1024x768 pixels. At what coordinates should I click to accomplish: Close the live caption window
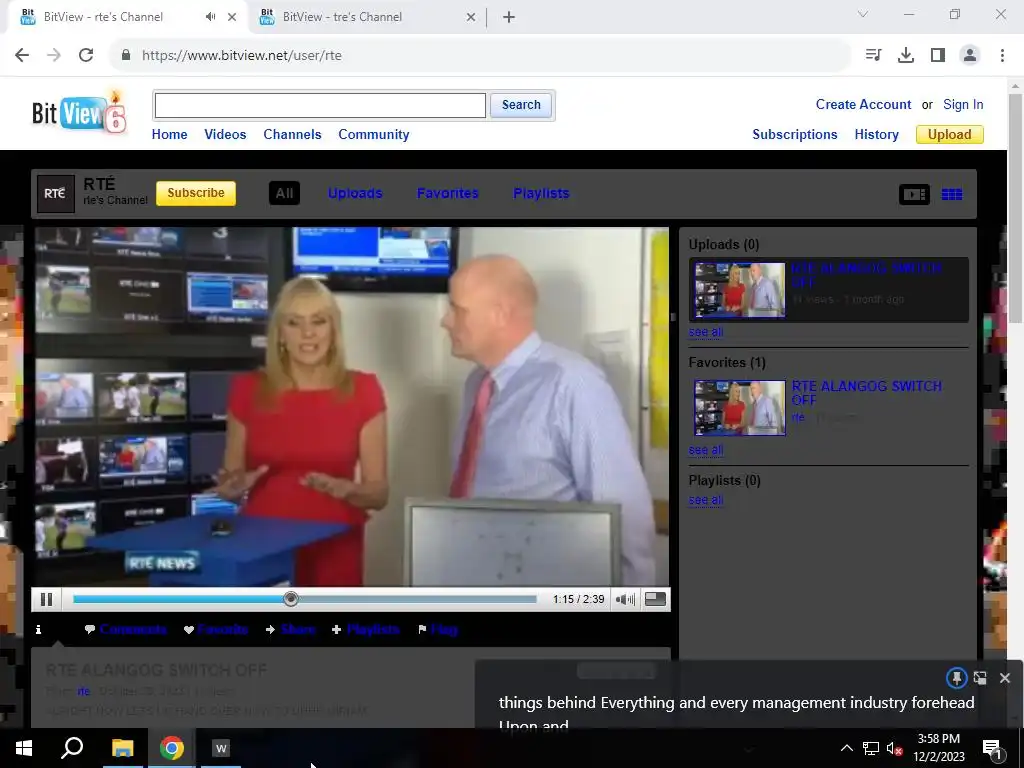pos(1005,678)
